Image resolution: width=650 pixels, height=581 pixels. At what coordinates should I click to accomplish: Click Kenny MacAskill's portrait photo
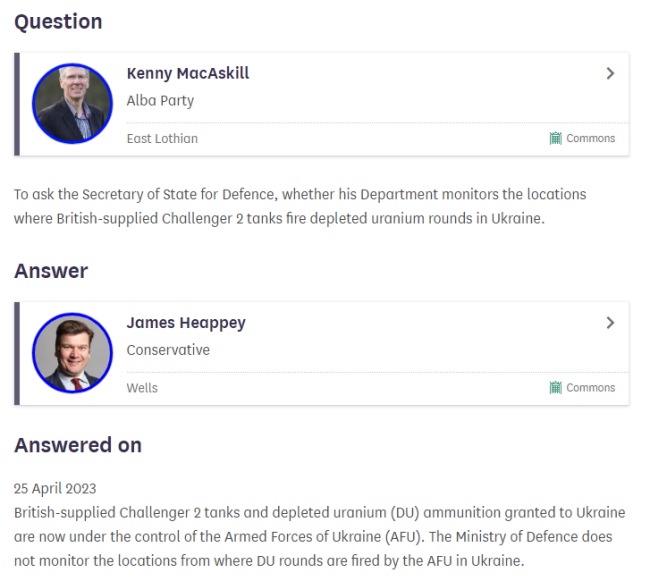(x=72, y=104)
